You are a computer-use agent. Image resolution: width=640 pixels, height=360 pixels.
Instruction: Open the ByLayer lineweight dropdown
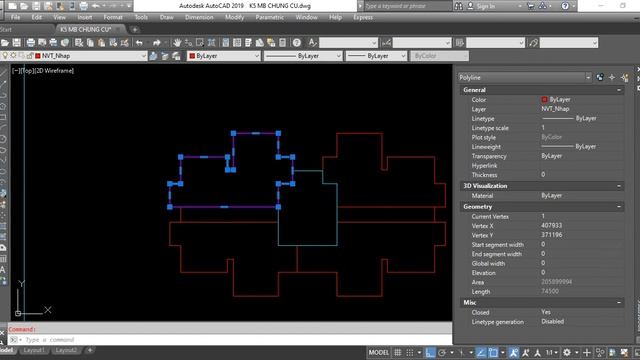click(x=403, y=56)
